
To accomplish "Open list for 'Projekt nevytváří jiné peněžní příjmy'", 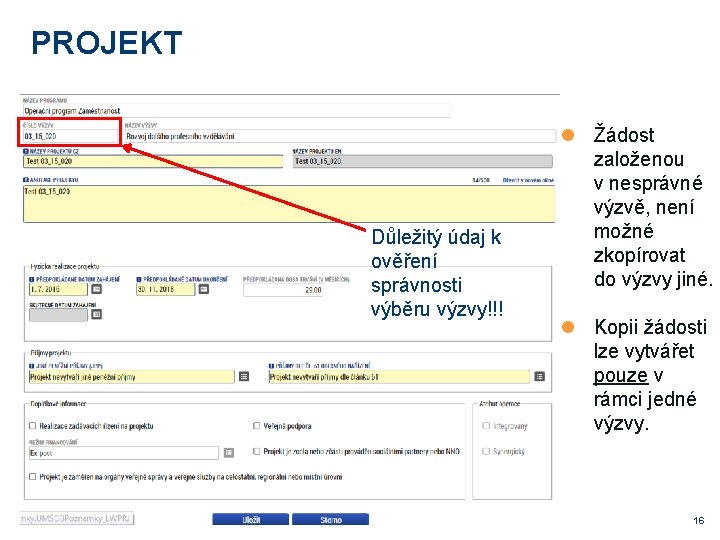I will tap(244, 377).
